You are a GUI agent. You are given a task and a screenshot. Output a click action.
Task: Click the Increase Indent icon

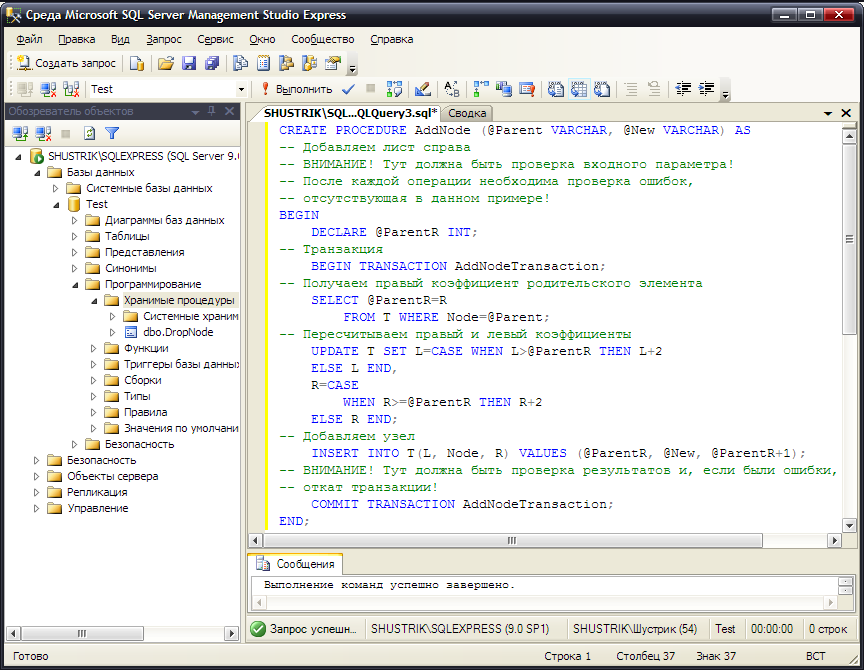tap(706, 89)
